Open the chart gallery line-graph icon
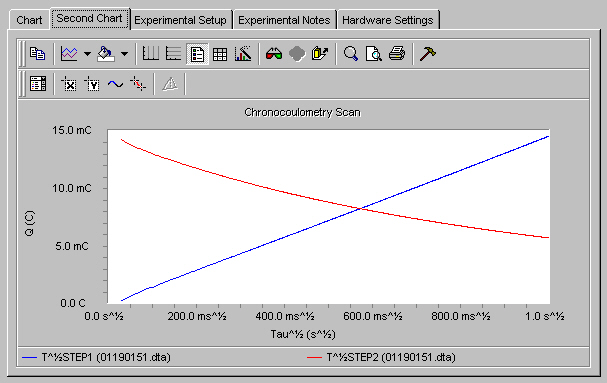This screenshot has width=607, height=383. 69,53
